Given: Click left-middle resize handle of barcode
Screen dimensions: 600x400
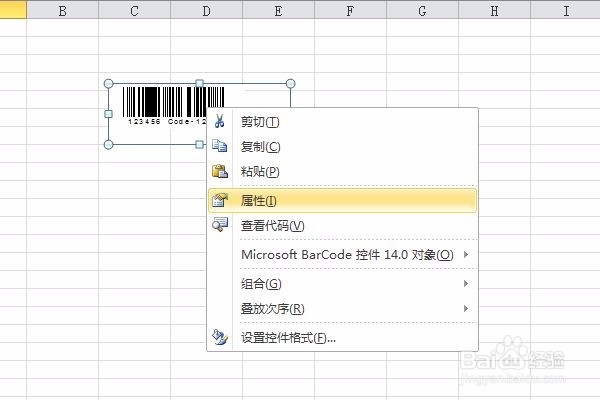Looking at the screenshot, I should point(109,114).
